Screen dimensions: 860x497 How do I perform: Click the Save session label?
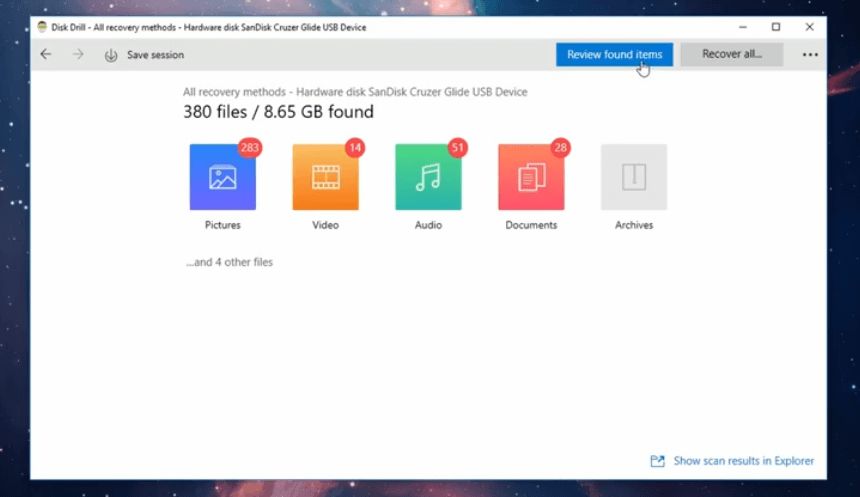(x=155, y=55)
